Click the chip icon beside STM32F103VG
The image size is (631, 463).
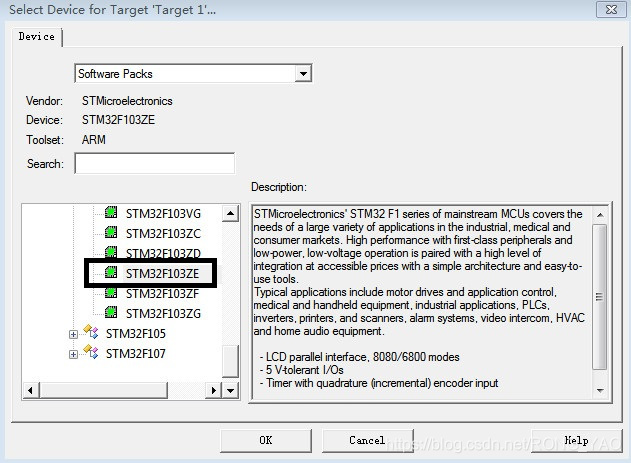111,212
